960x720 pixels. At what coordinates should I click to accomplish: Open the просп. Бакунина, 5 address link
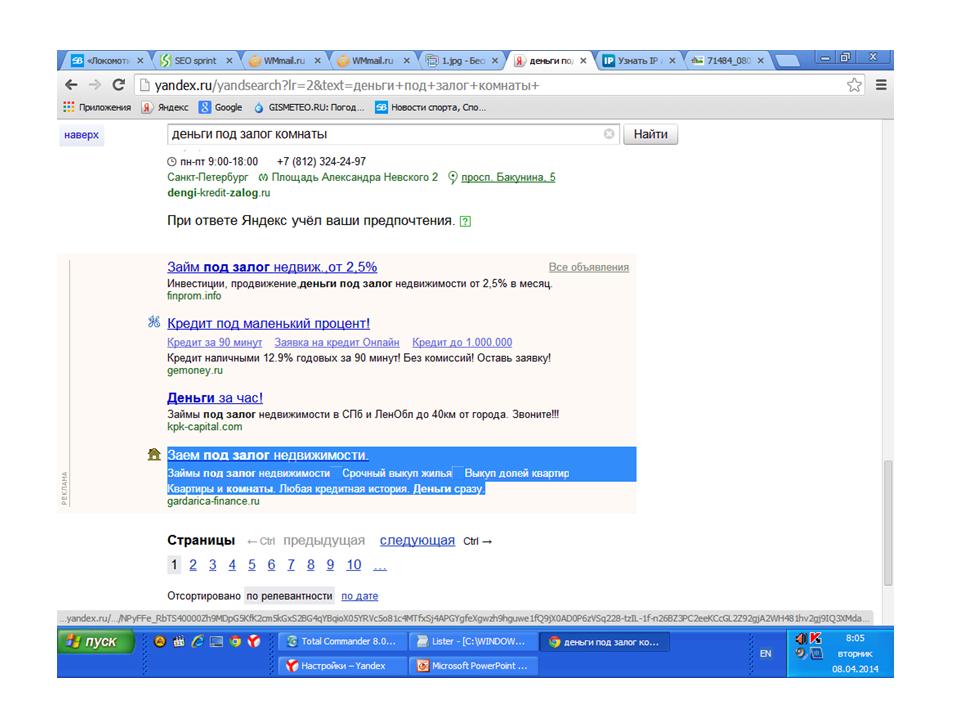(x=508, y=178)
